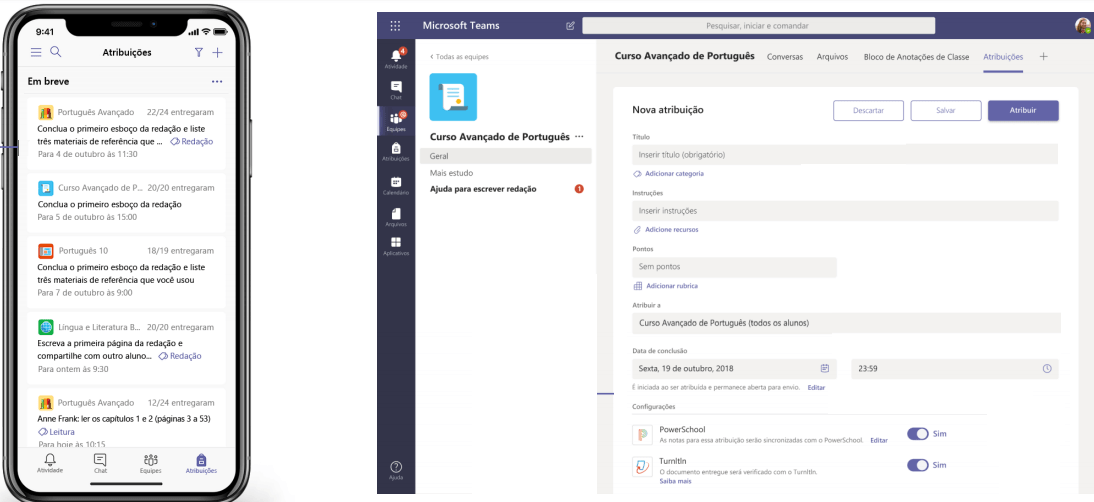The height and width of the screenshot is (502, 1094).
Task: Open Em breve more options on phone
Action: coord(217,82)
